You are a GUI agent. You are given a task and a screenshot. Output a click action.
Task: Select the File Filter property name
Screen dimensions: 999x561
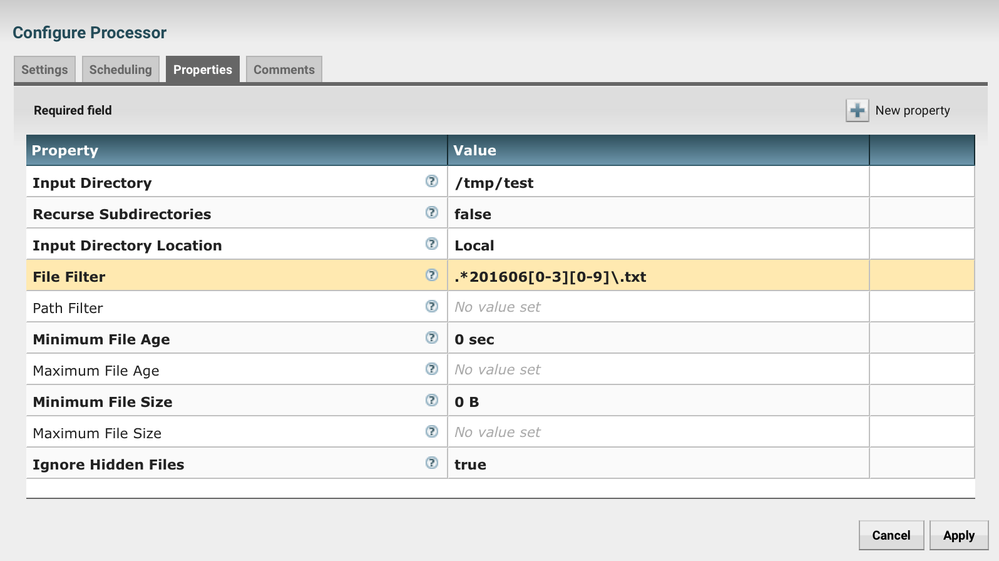[69, 276]
